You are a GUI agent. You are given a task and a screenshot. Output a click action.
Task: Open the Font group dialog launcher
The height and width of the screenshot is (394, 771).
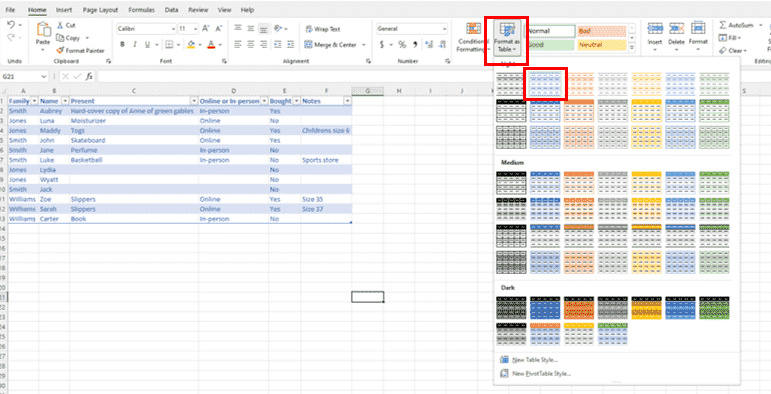pos(224,61)
